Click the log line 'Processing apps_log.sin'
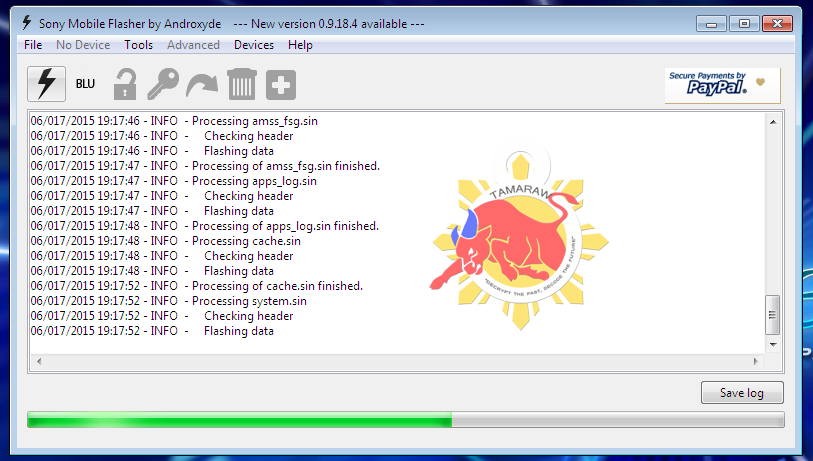813x461 pixels. 174,181
